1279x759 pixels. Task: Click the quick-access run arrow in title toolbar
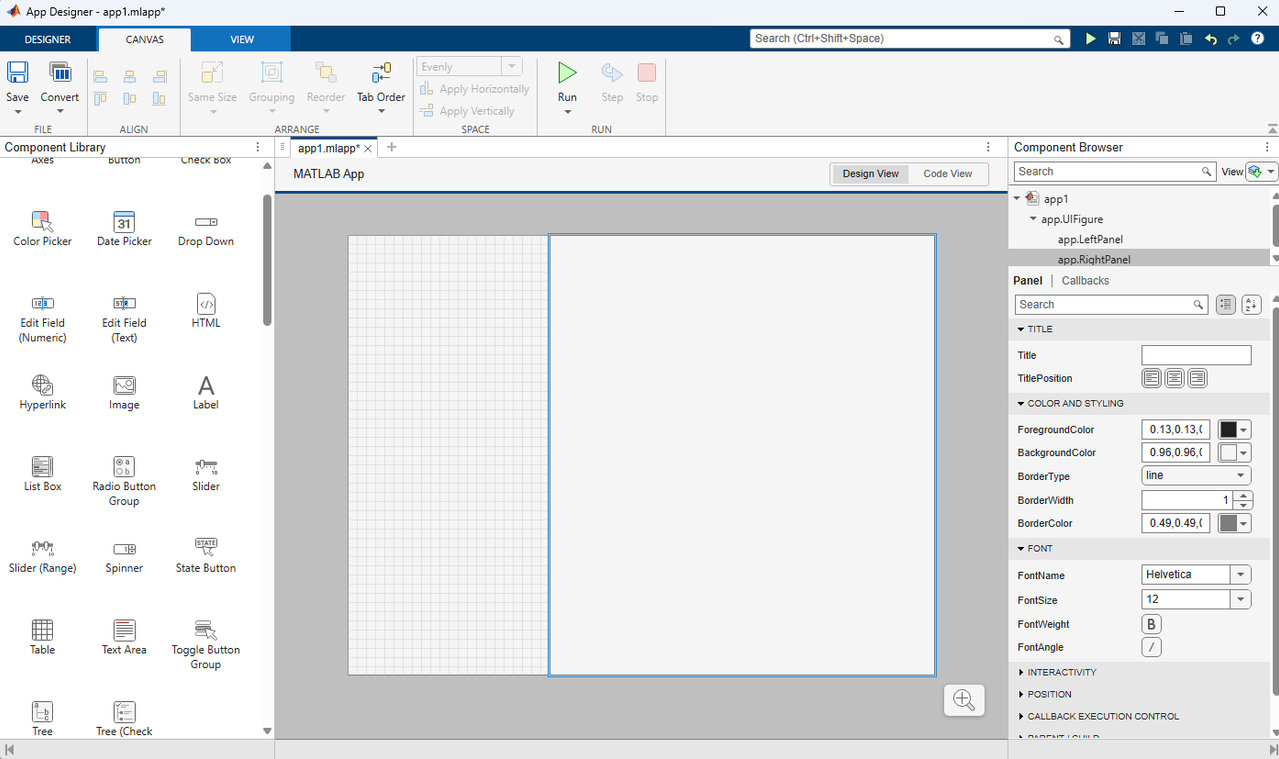pyautogui.click(x=1091, y=39)
